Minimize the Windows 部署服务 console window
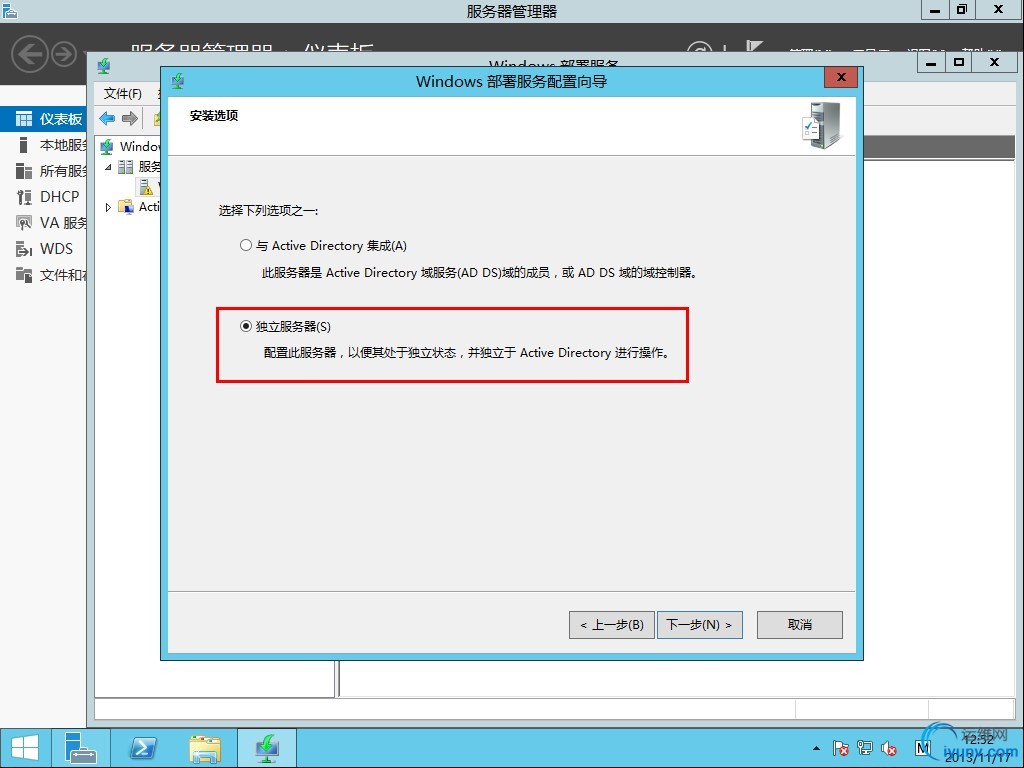 click(931, 62)
